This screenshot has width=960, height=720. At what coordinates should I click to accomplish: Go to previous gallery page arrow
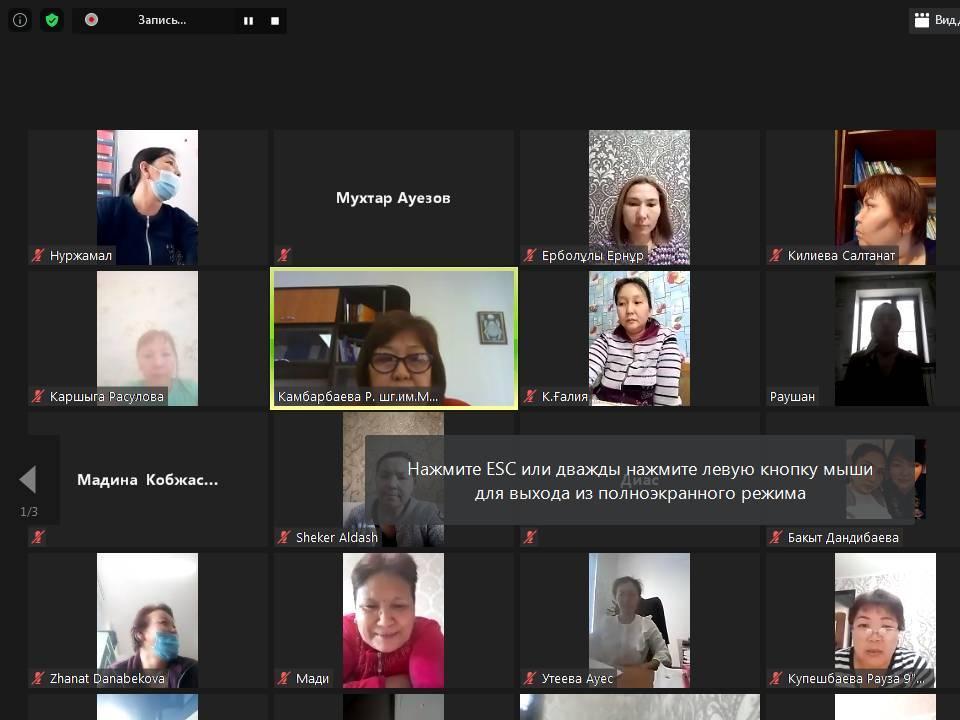click(x=28, y=480)
